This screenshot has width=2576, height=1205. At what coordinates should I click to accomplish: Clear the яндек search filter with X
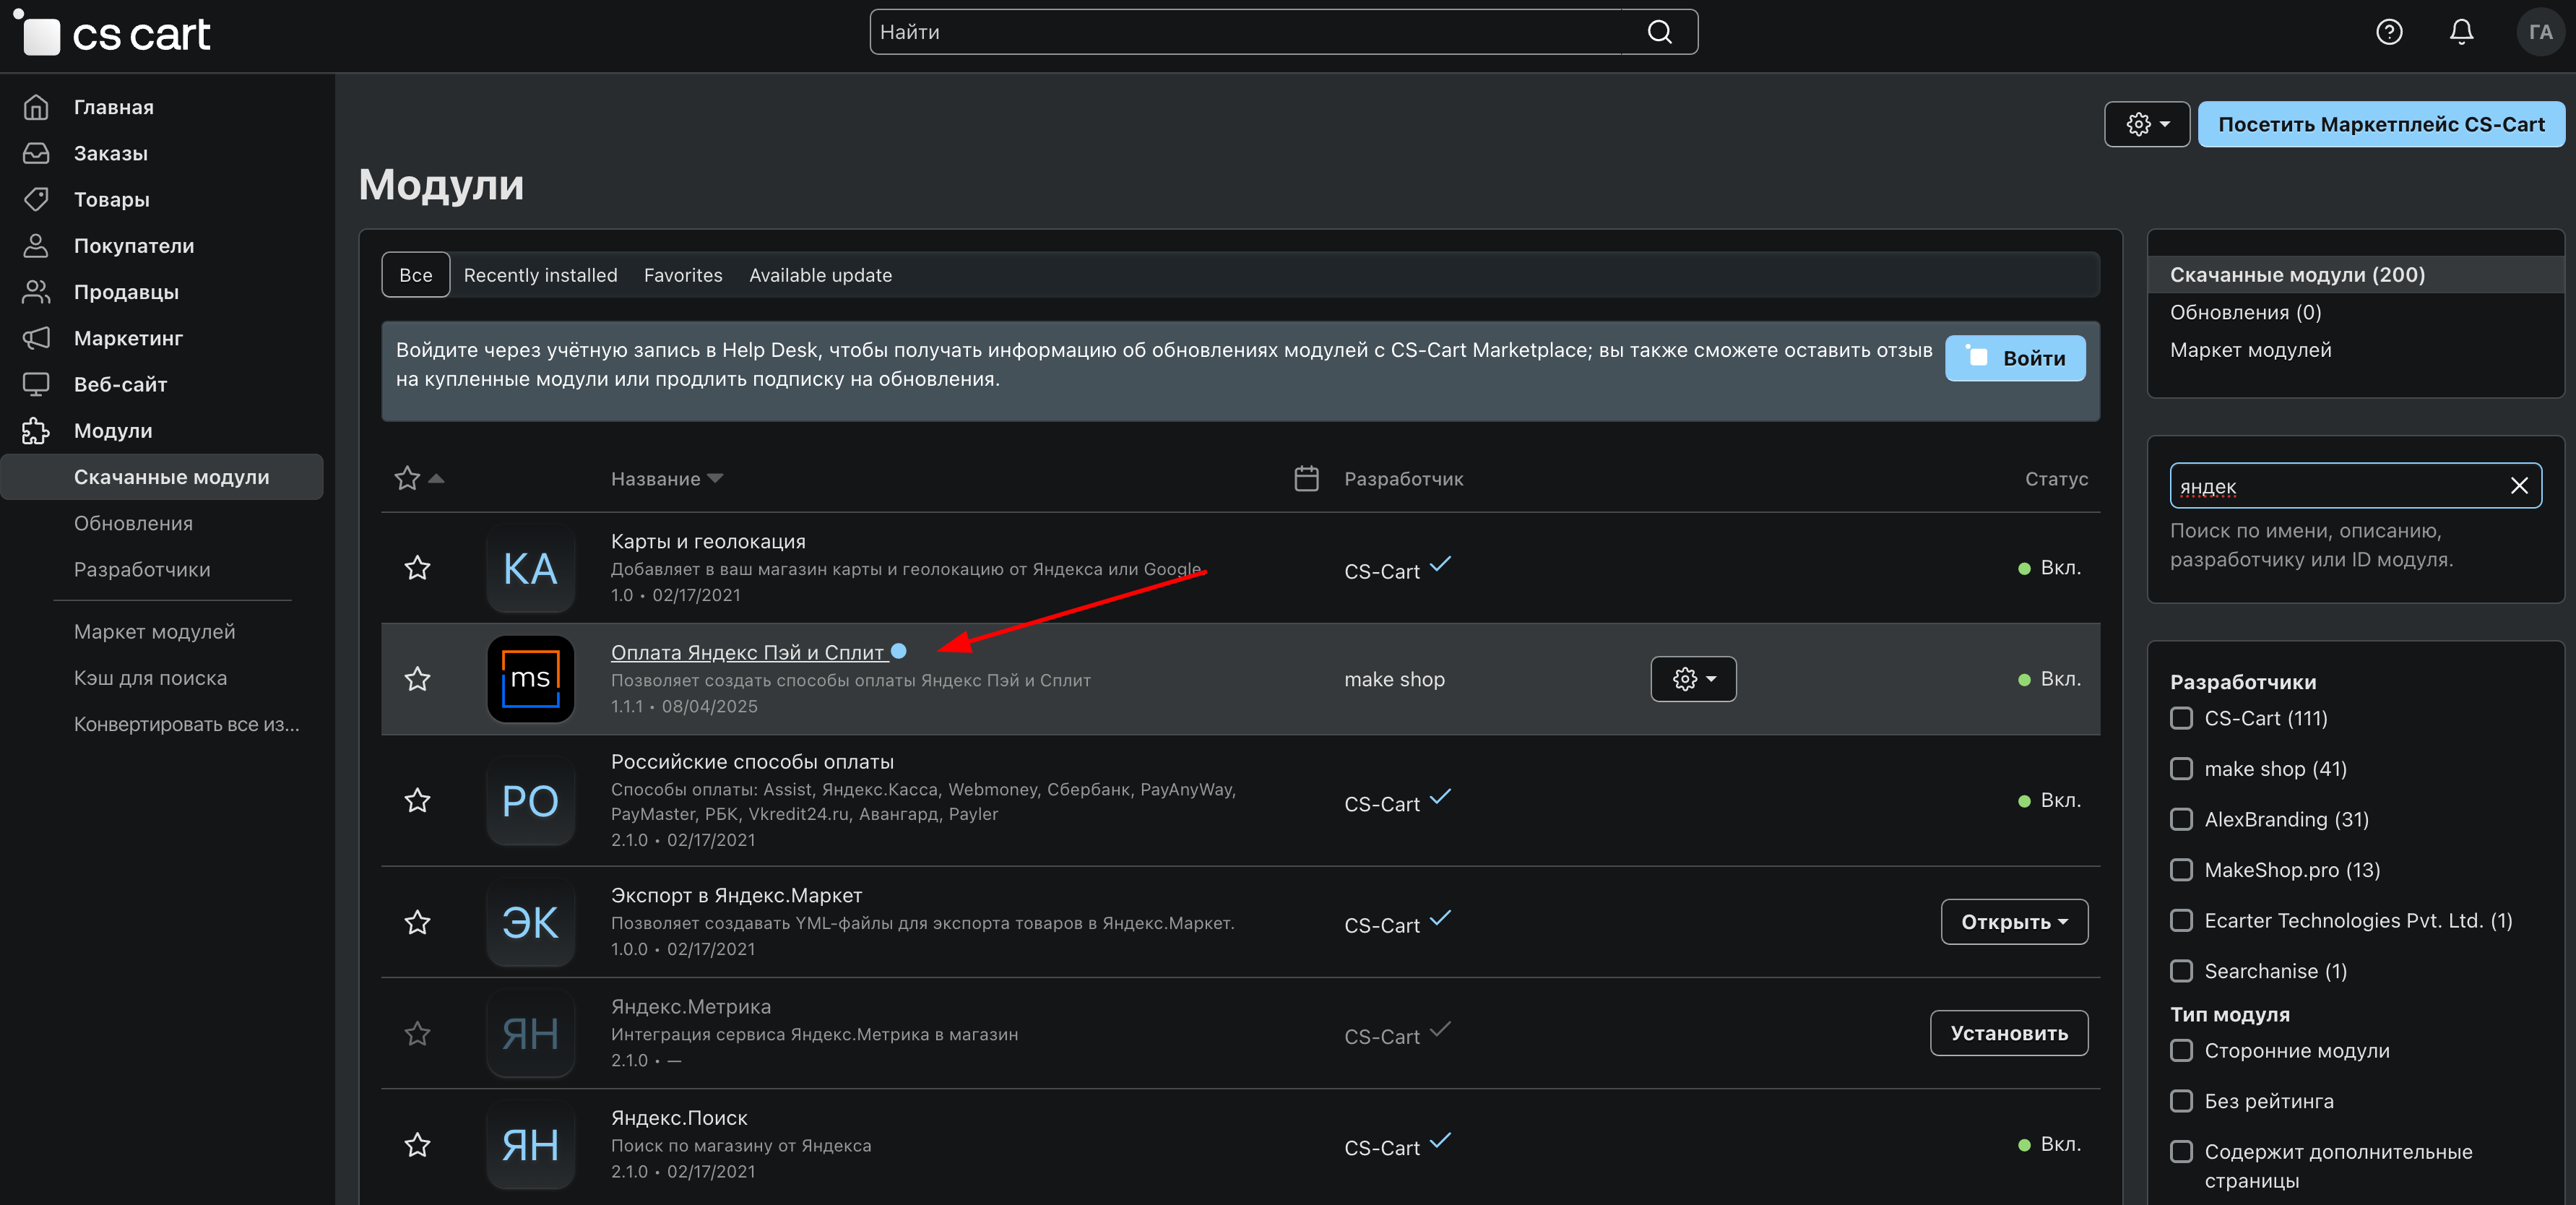(x=2518, y=486)
